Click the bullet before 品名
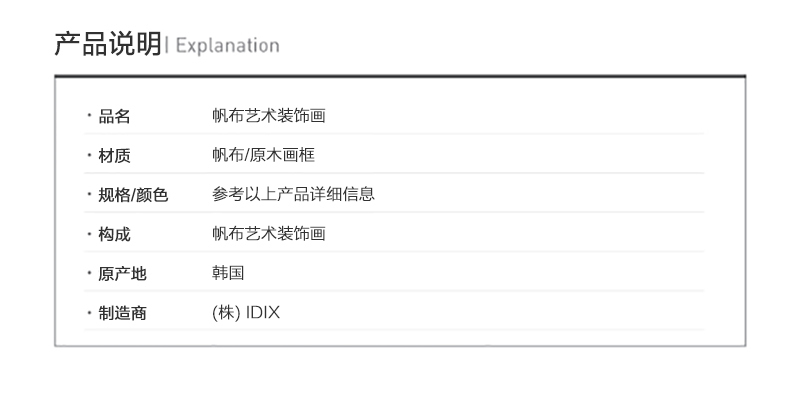This screenshot has width=800, height=412. click(x=89, y=117)
